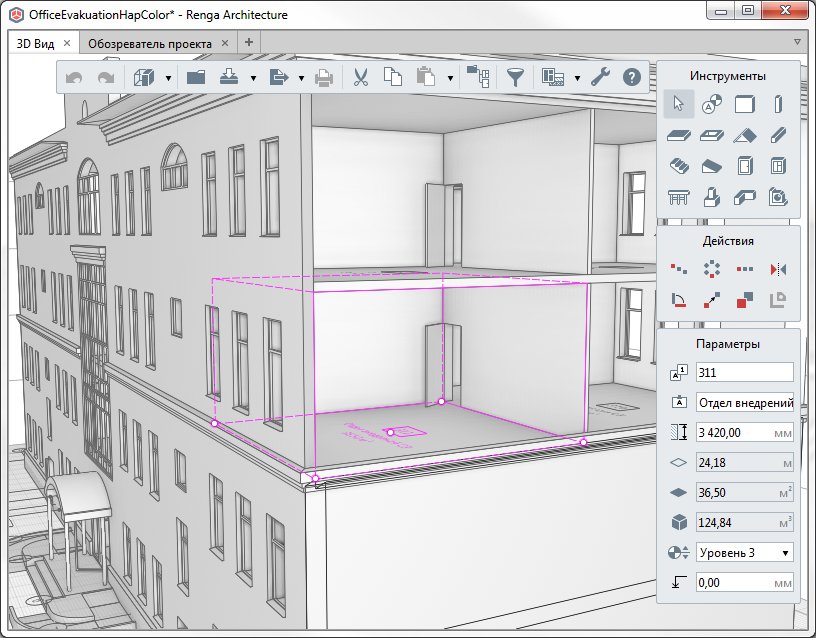Activate the Railing tool

(678, 198)
